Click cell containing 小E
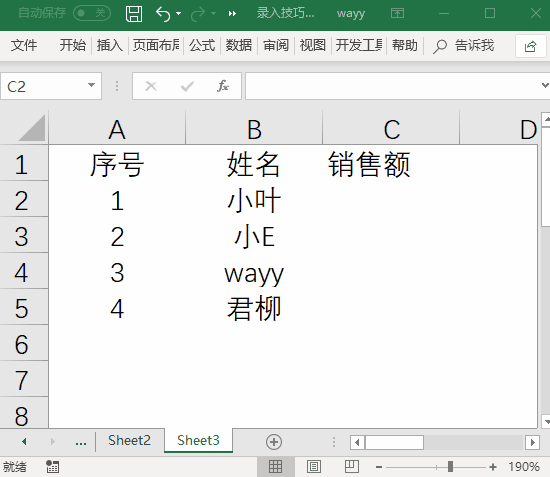This screenshot has width=550, height=477. click(254, 236)
